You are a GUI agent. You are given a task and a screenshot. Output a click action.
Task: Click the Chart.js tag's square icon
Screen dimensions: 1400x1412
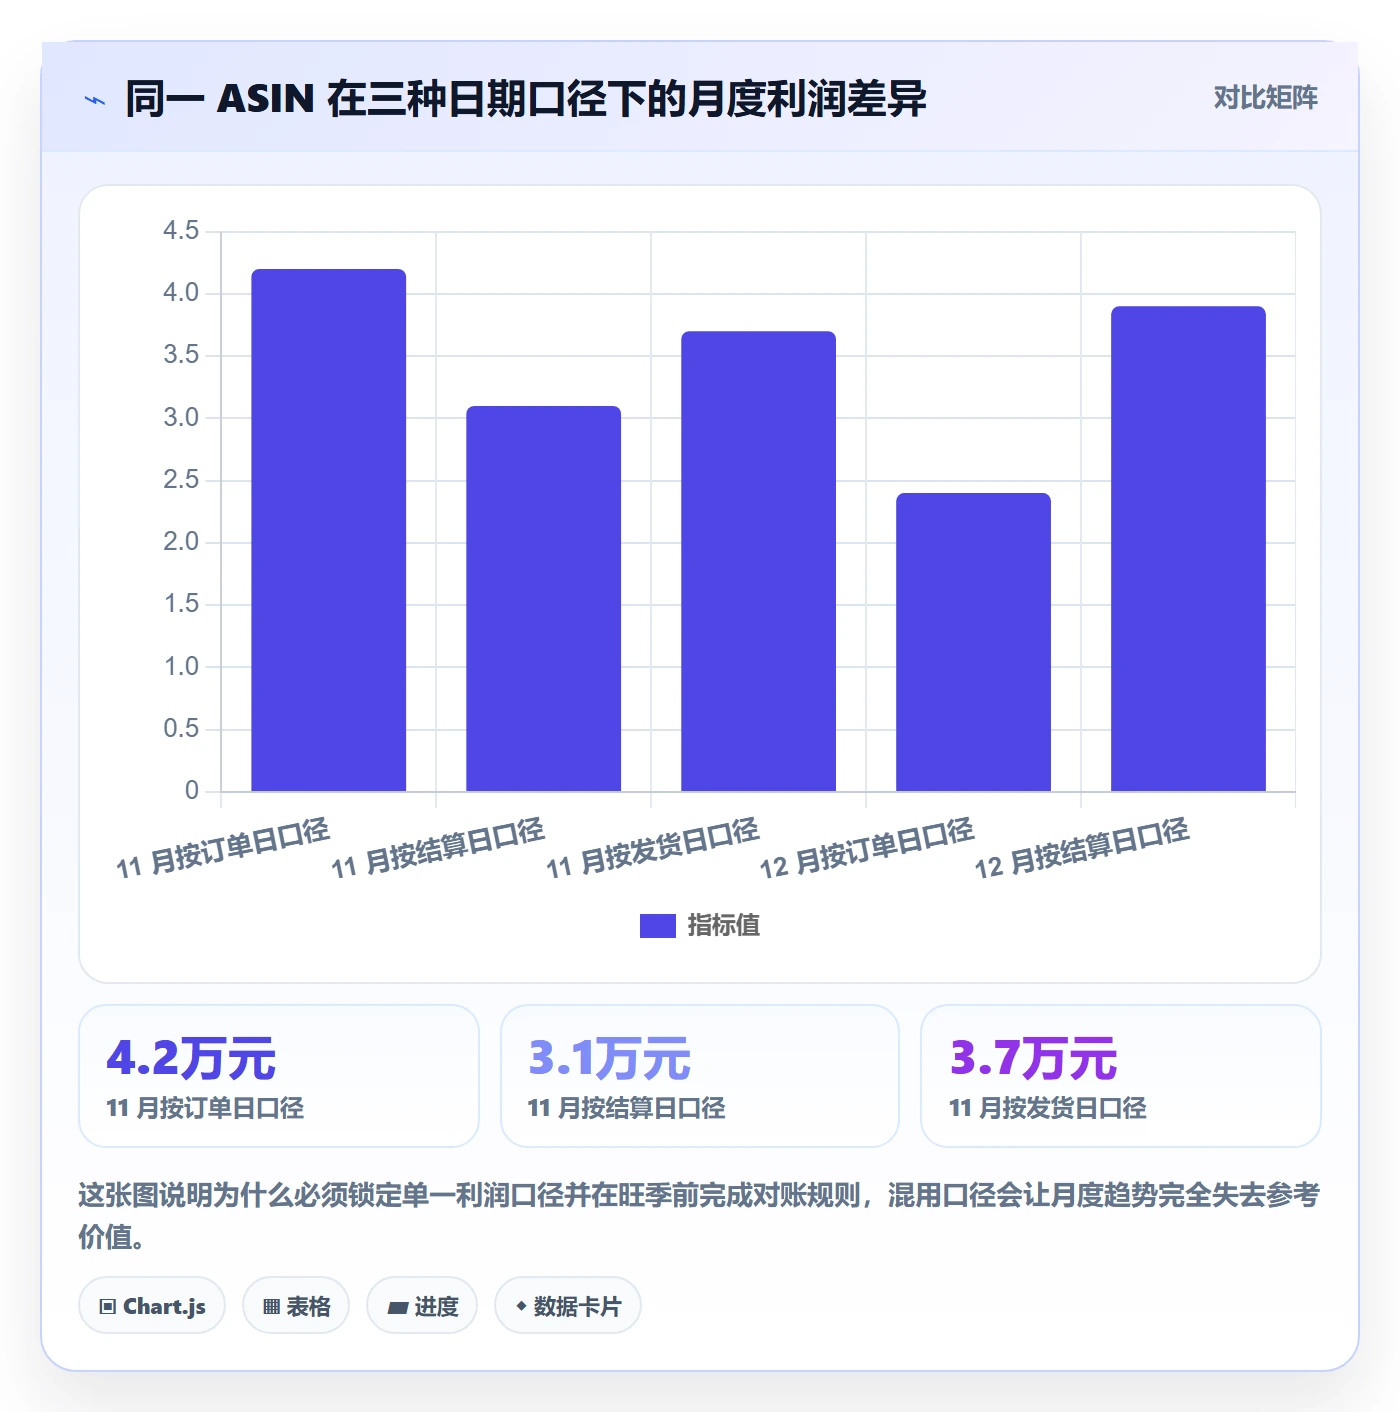108,1307
